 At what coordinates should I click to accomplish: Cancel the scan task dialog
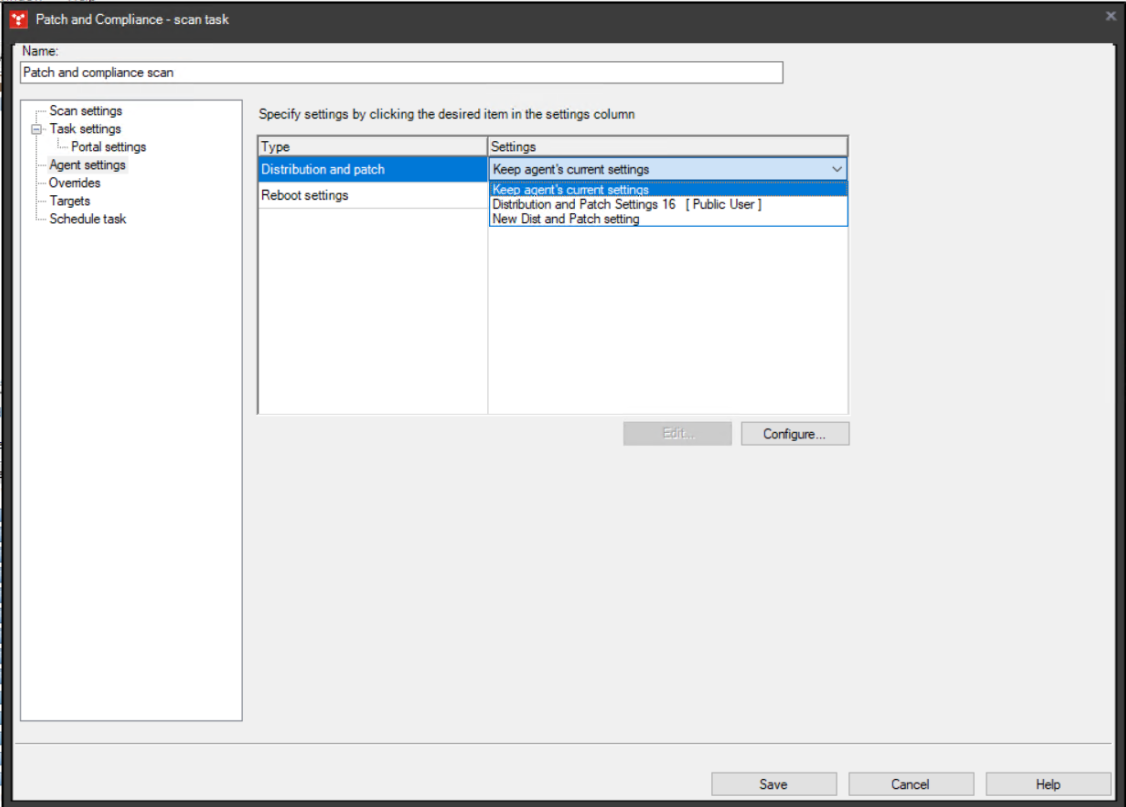(910, 784)
